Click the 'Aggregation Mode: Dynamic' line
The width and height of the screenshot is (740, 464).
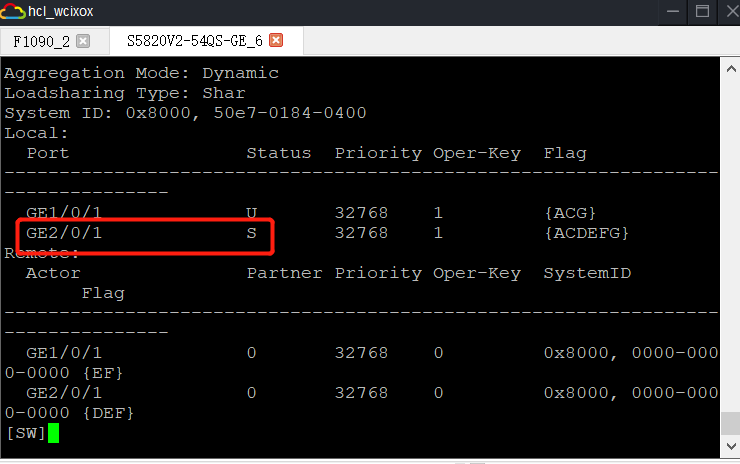pos(142,74)
